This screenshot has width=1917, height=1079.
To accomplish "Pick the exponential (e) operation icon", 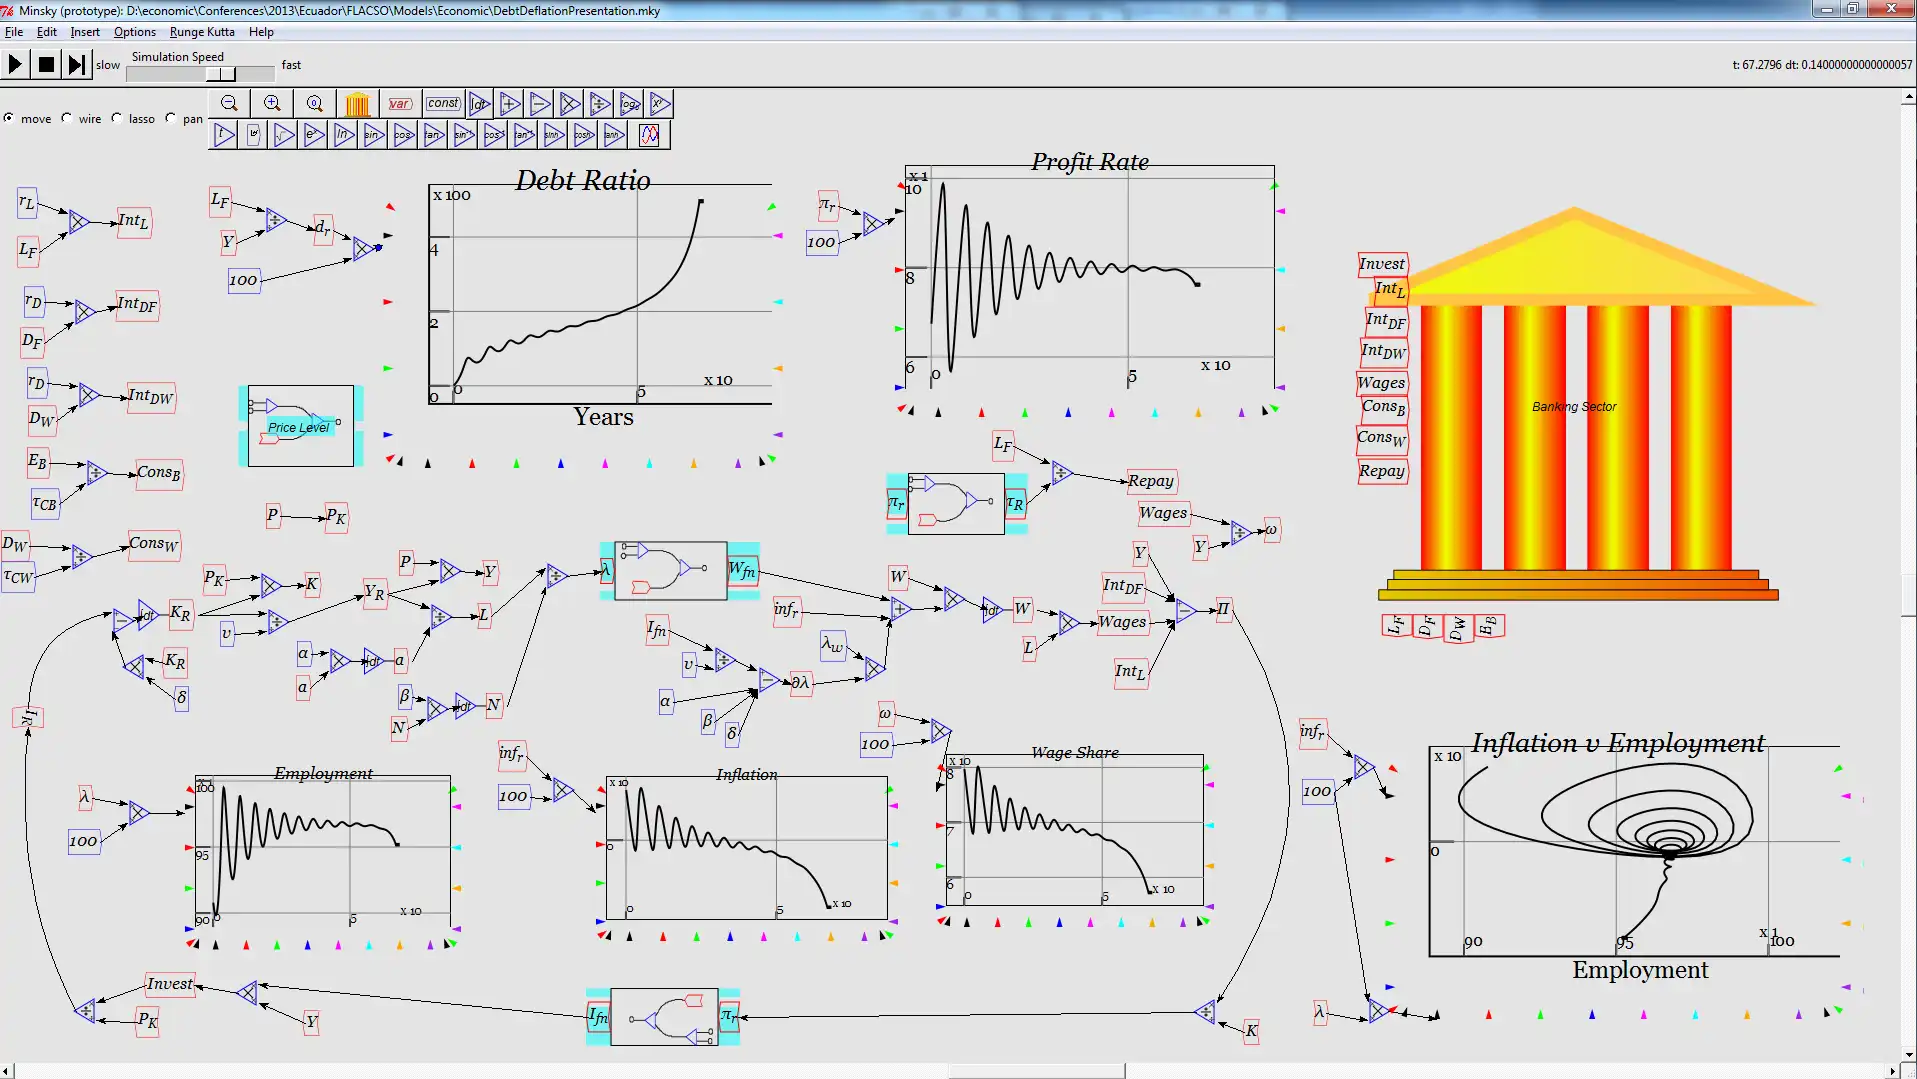I will click(x=314, y=134).
